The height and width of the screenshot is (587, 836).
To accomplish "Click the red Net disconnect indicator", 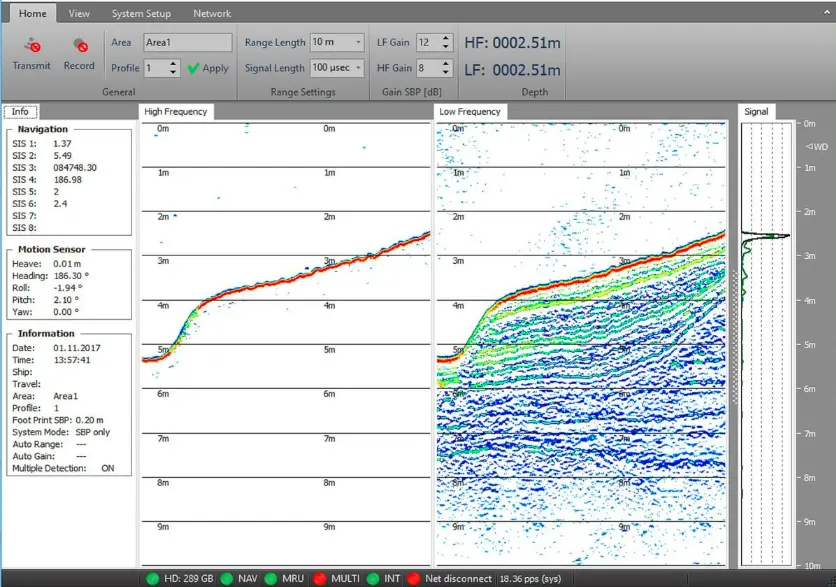I will (413, 578).
